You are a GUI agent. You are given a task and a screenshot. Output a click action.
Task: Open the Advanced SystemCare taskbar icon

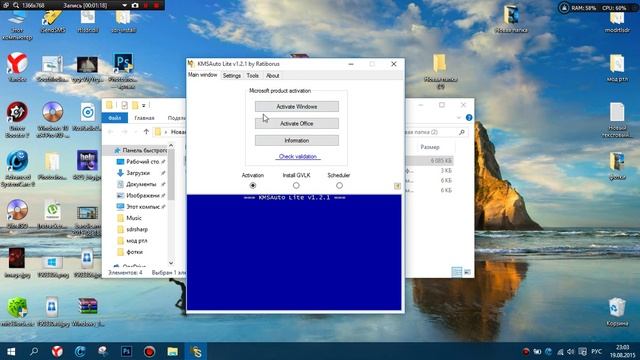(80, 351)
